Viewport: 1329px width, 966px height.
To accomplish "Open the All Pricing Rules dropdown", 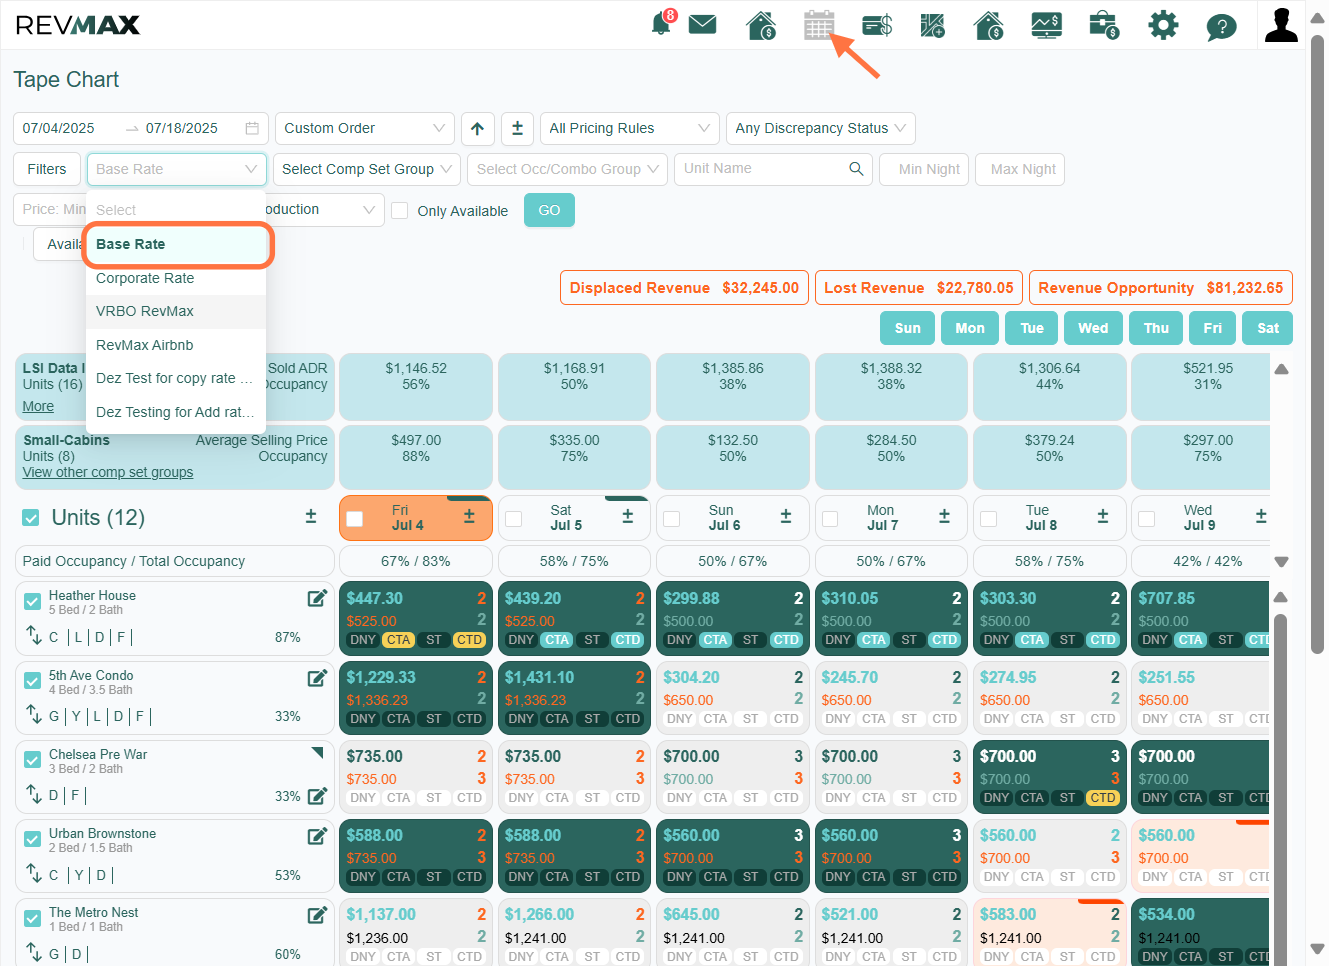I will [x=630, y=128].
